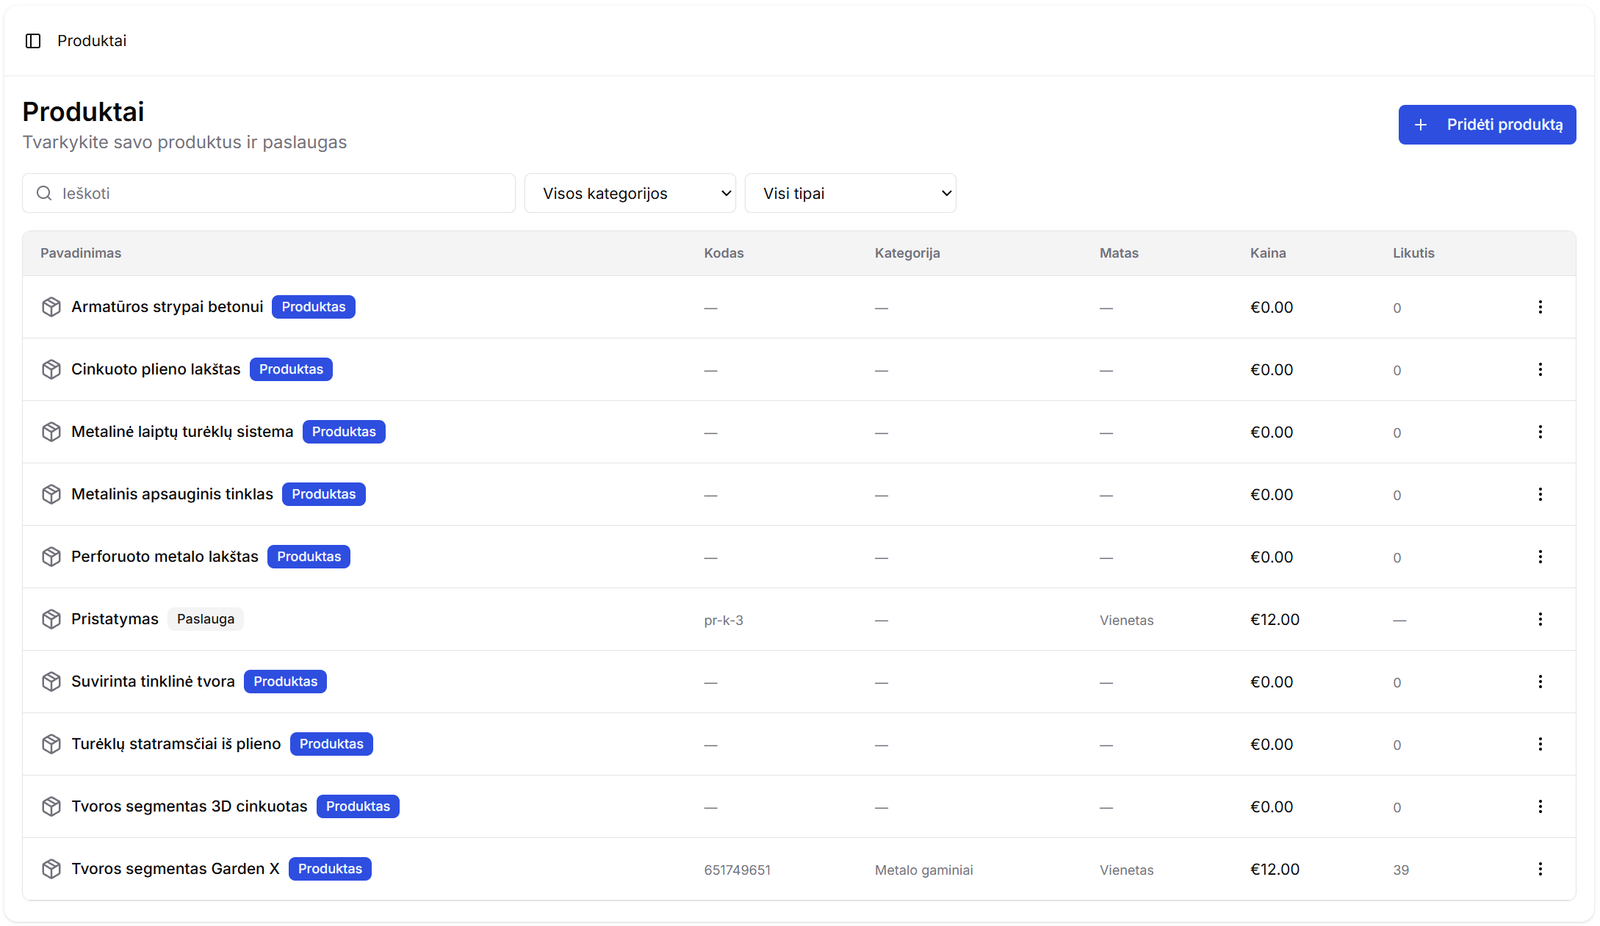Image resolution: width=1600 pixels, height=926 pixels.
Task: Click Produktas badge on Turėklų statramsčiai iš plieno
Action: coord(331,744)
